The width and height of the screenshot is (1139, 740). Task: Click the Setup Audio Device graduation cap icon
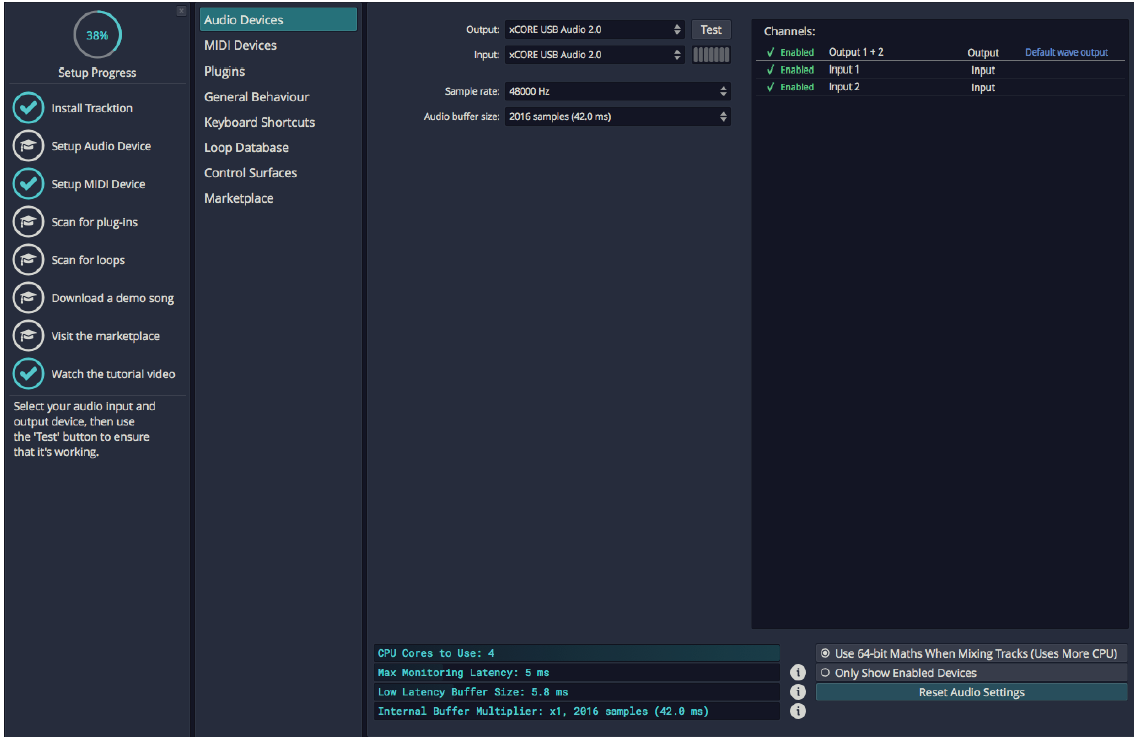(x=28, y=146)
